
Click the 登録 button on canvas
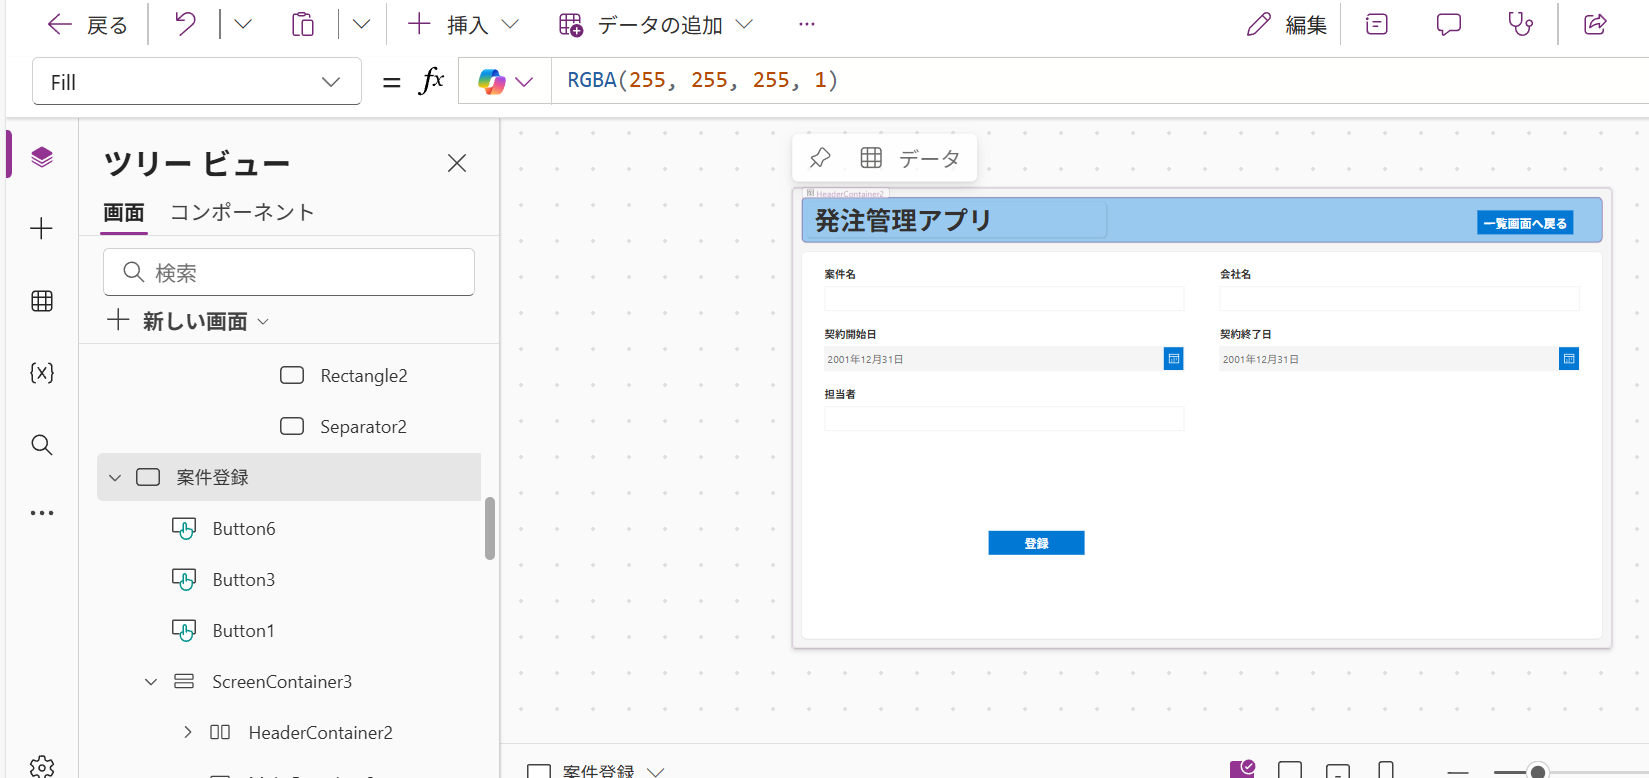point(1036,543)
